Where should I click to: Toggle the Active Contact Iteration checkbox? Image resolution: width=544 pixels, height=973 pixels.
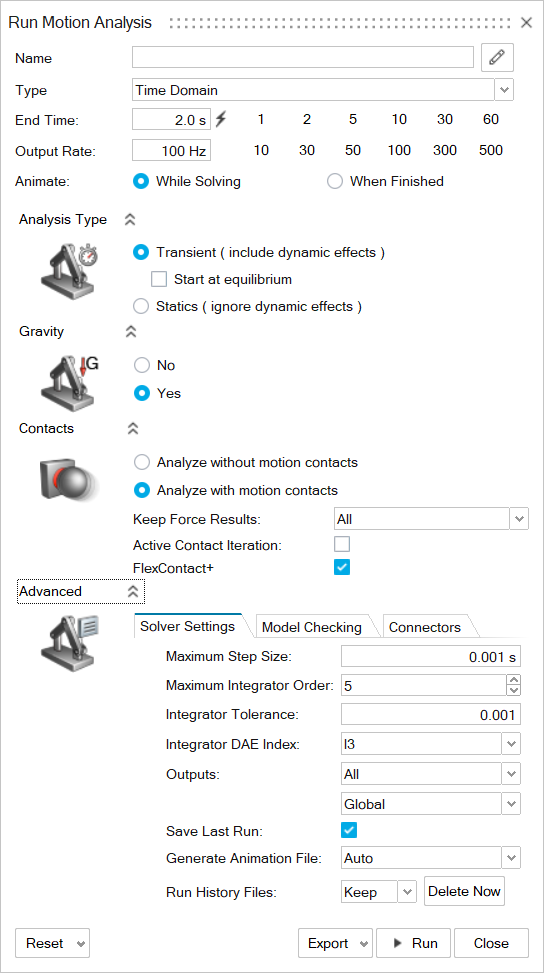[x=342, y=545]
